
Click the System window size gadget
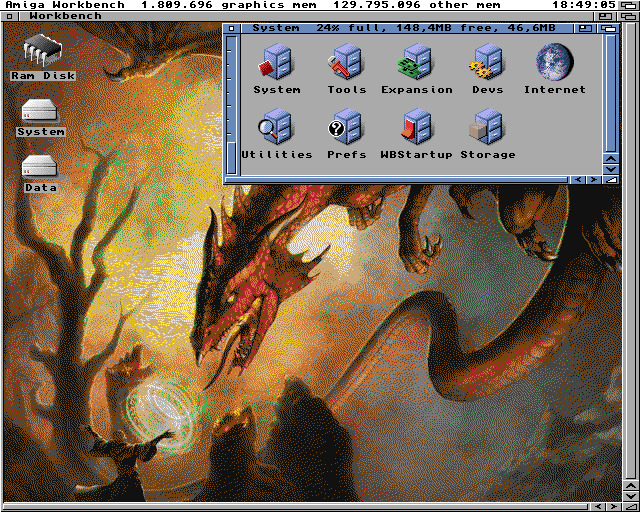(611, 180)
